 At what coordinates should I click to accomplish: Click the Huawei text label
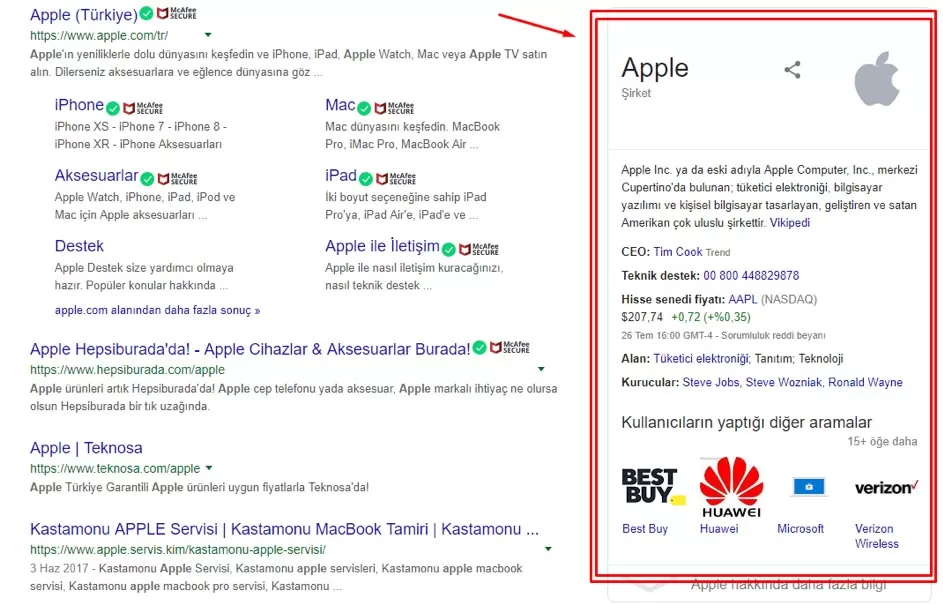pyautogui.click(x=719, y=529)
